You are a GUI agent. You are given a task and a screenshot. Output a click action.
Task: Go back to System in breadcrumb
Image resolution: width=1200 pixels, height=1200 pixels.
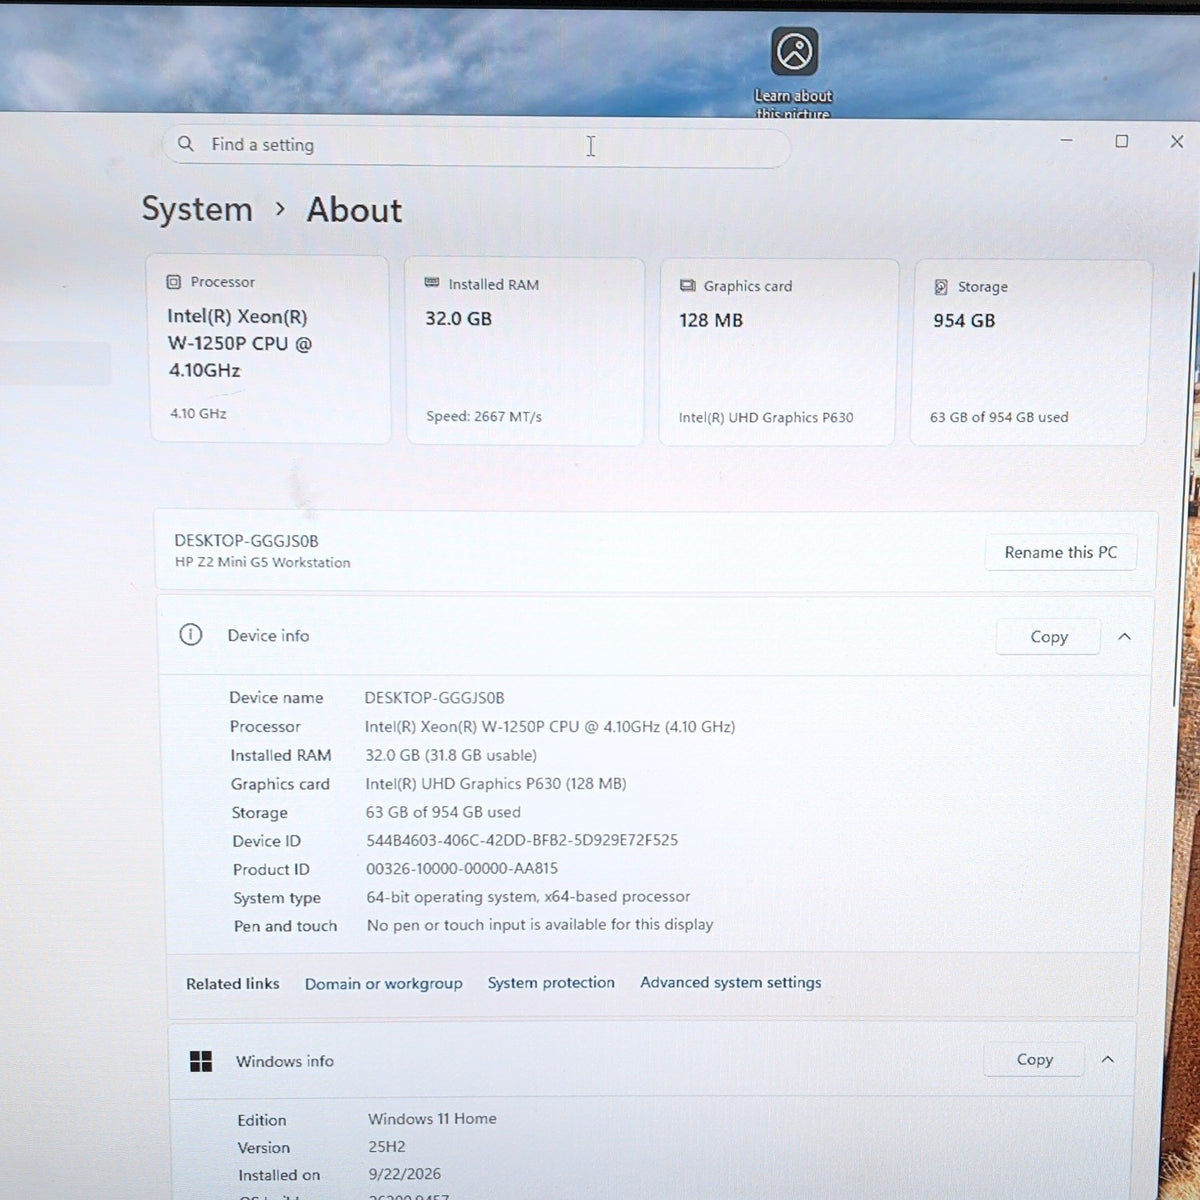(197, 209)
